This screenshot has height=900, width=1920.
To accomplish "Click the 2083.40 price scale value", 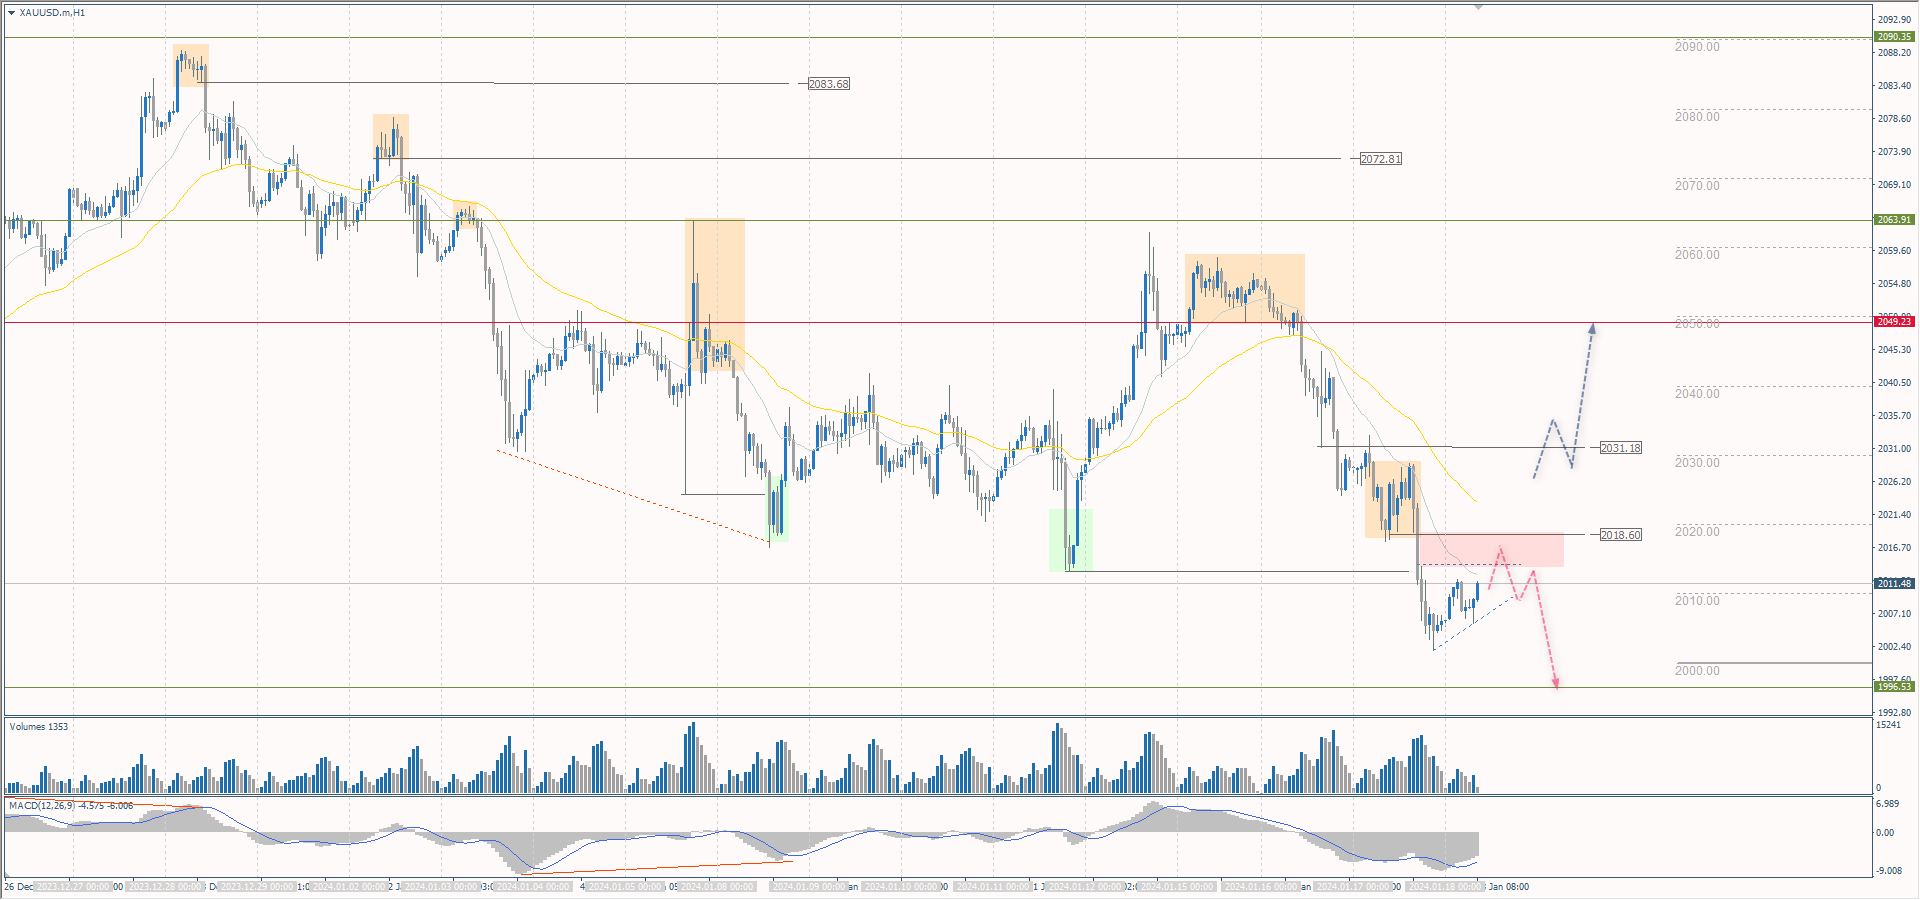I will tap(1894, 86).
